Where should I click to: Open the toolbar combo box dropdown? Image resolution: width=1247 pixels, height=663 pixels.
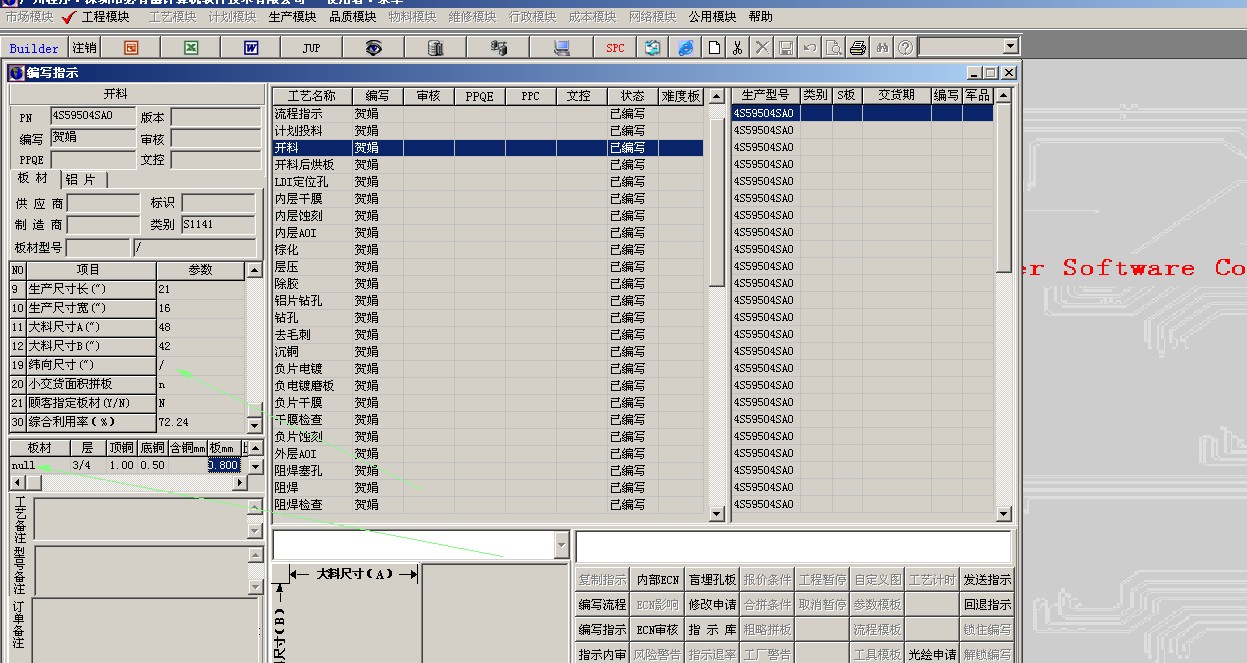pyautogui.click(x=1010, y=46)
